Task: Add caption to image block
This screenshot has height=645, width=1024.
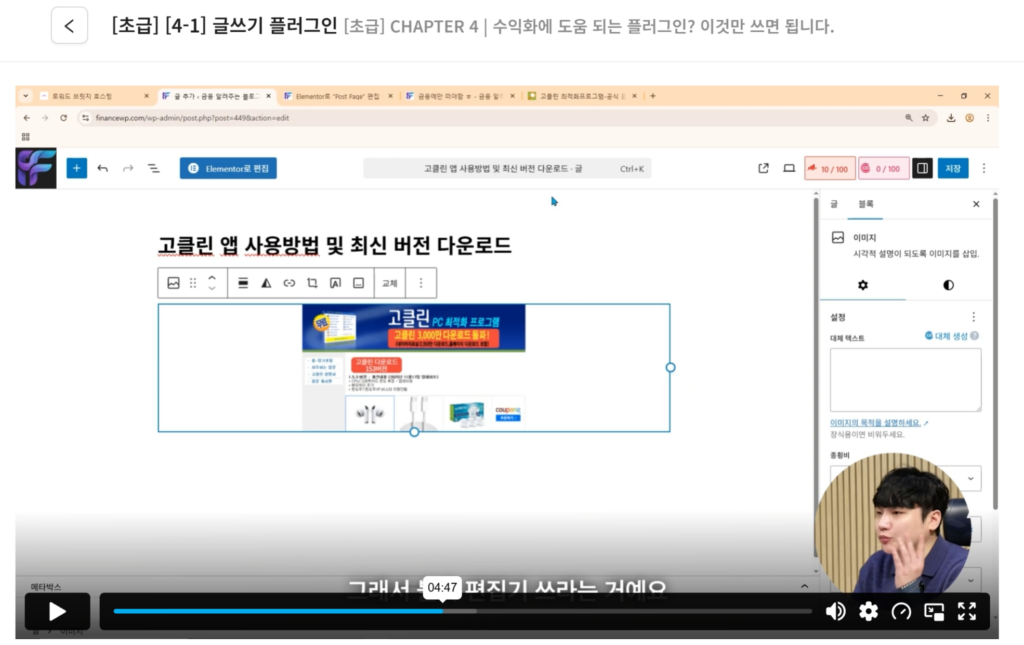Action: click(x=359, y=283)
